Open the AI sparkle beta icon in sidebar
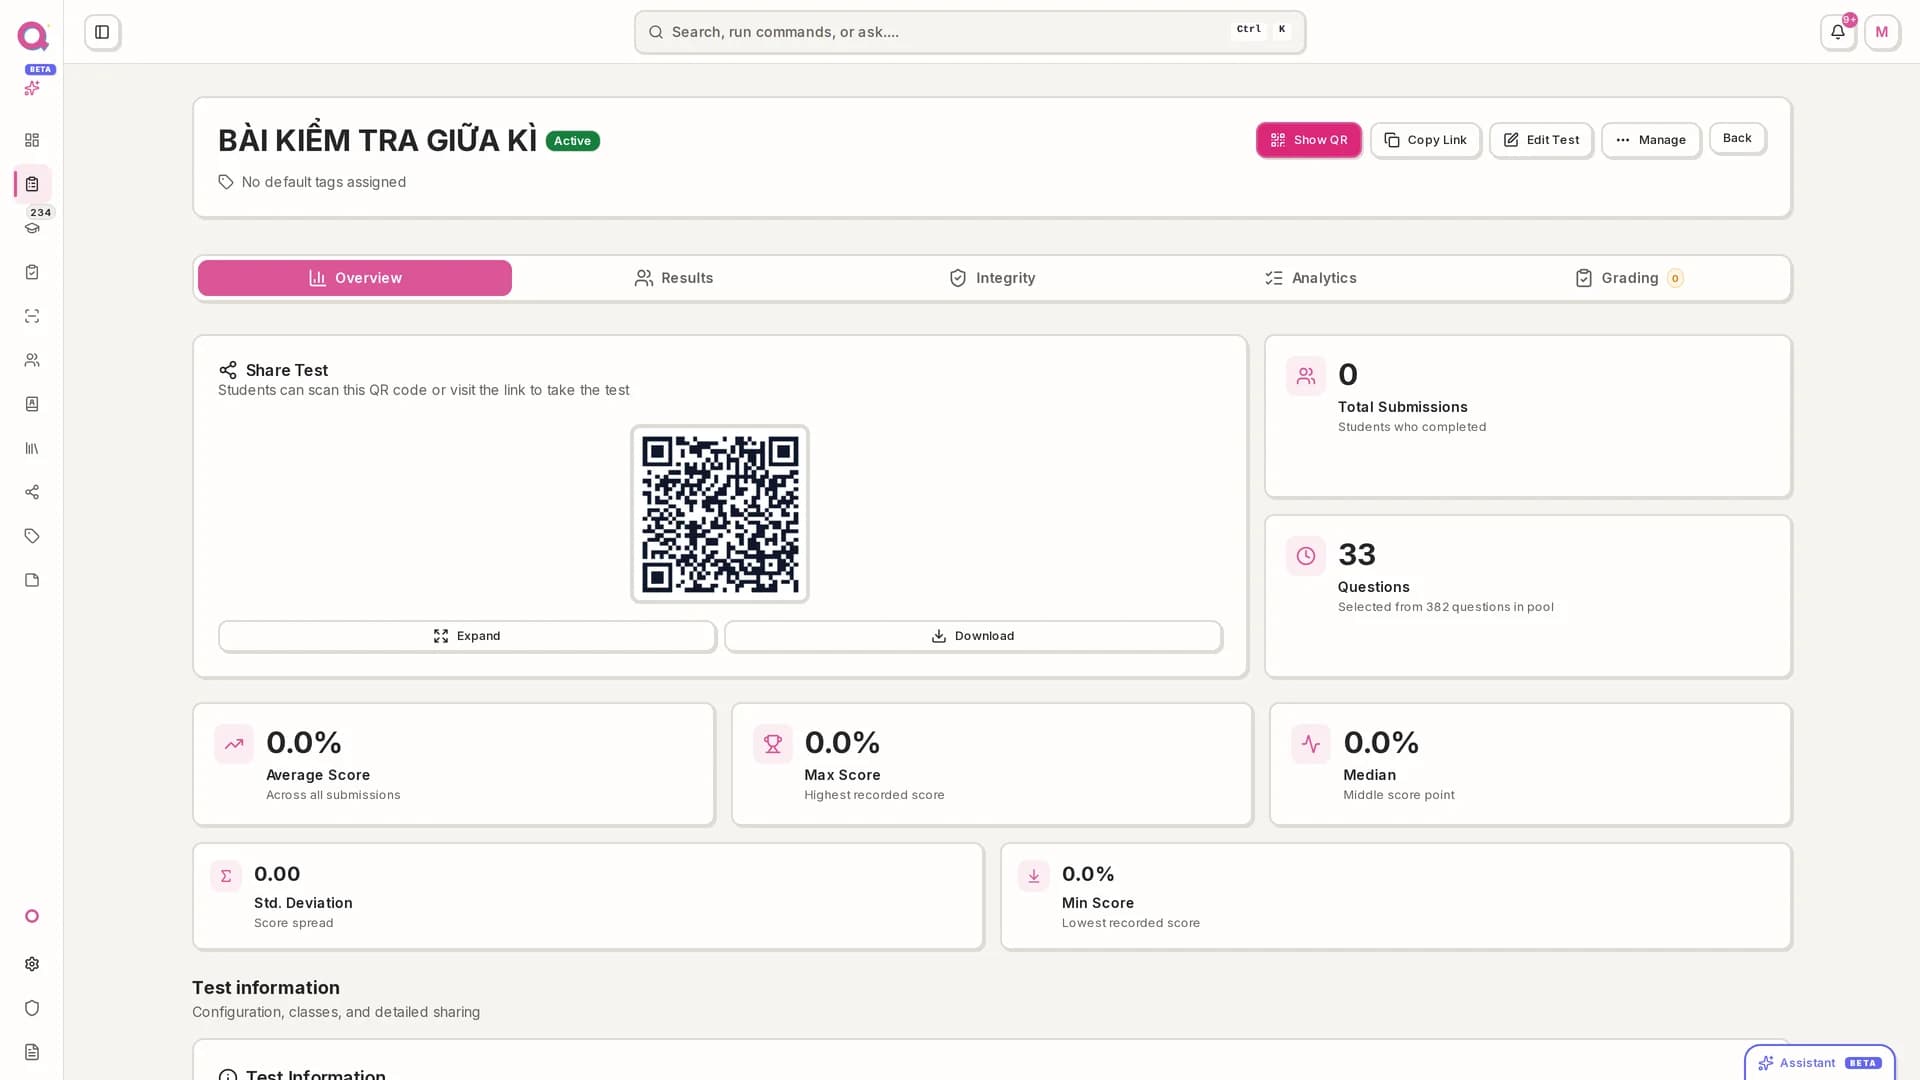The image size is (1920, 1080). click(32, 88)
